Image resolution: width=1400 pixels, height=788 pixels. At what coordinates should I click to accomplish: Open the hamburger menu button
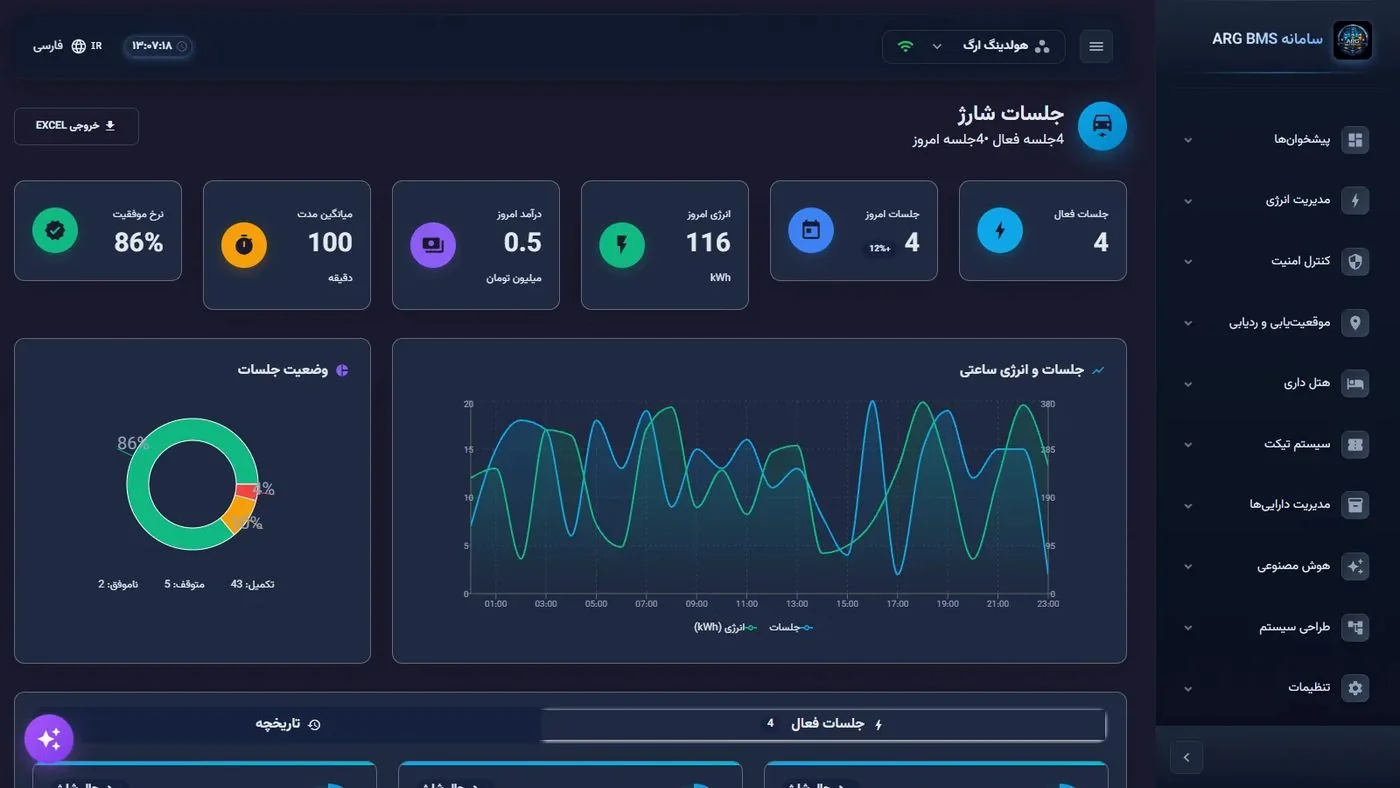[x=1096, y=46]
